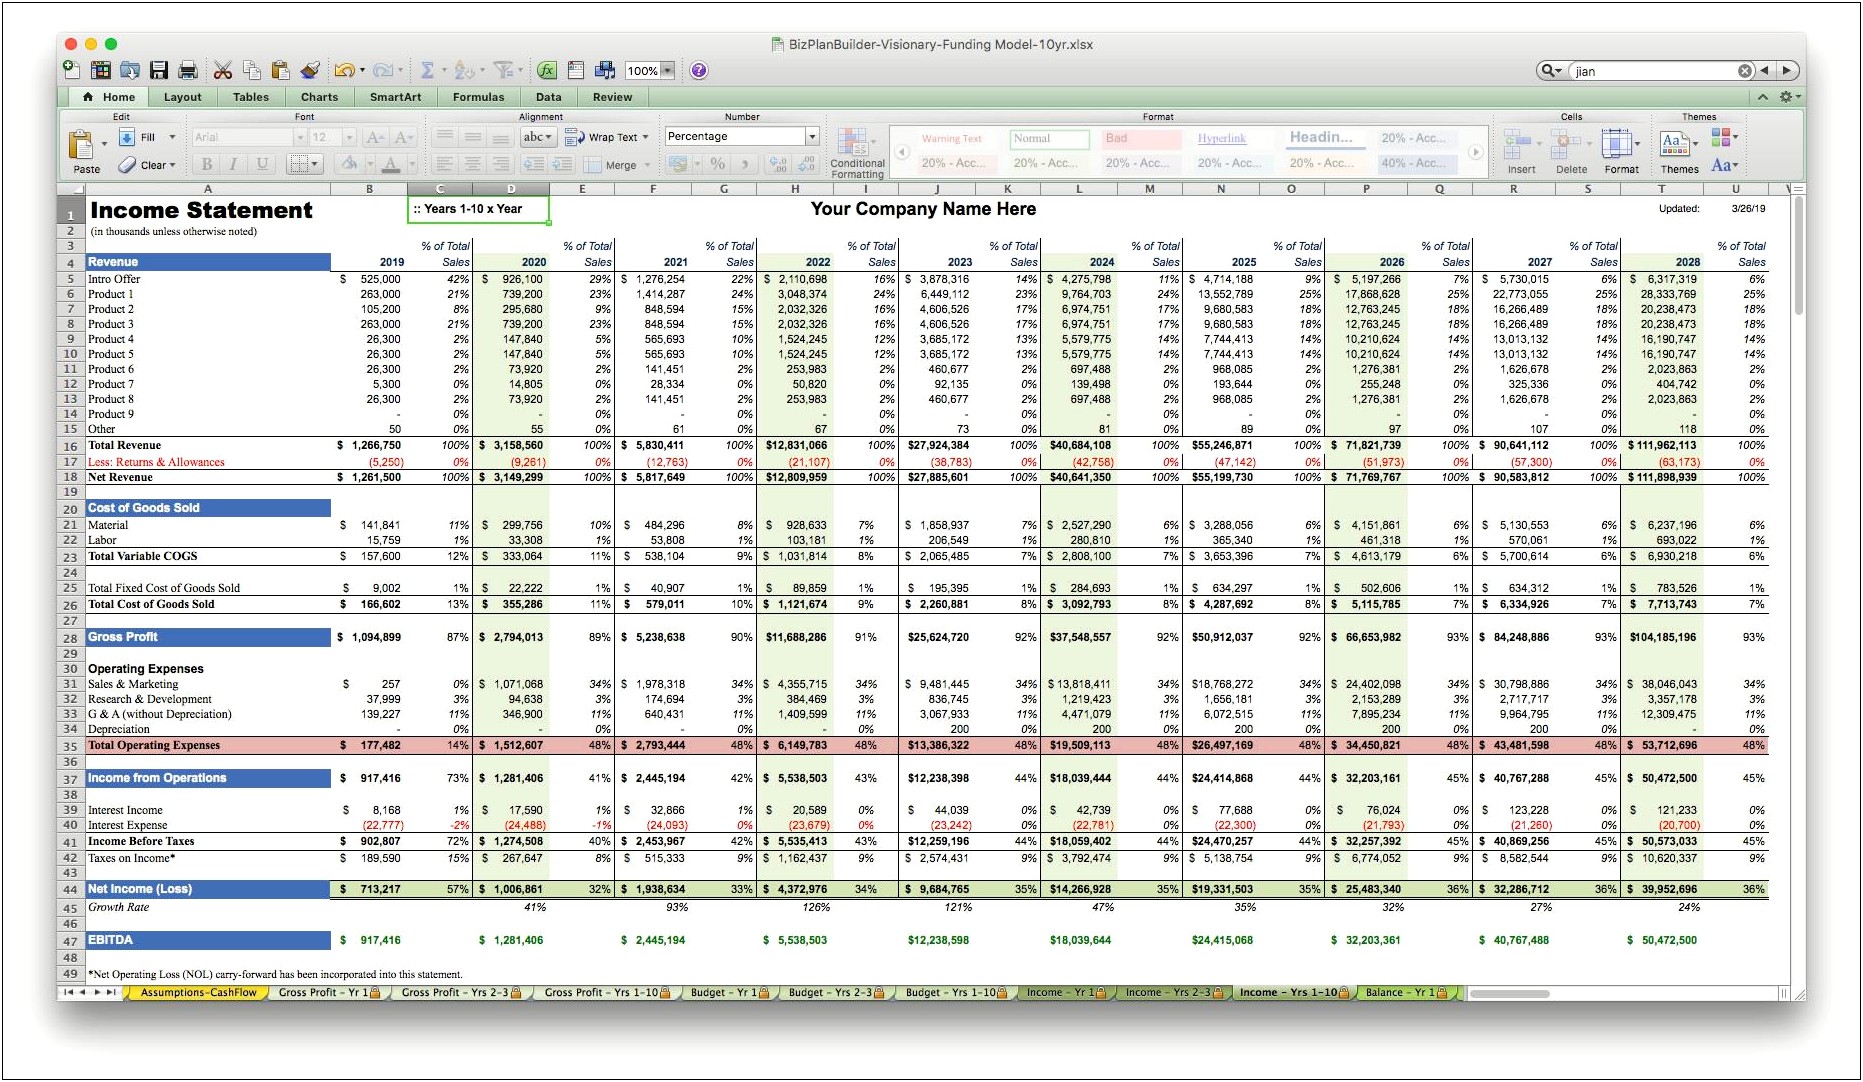Screen dimensions: 1863x1082
Task: Toggle Bold formatting
Action: point(206,164)
